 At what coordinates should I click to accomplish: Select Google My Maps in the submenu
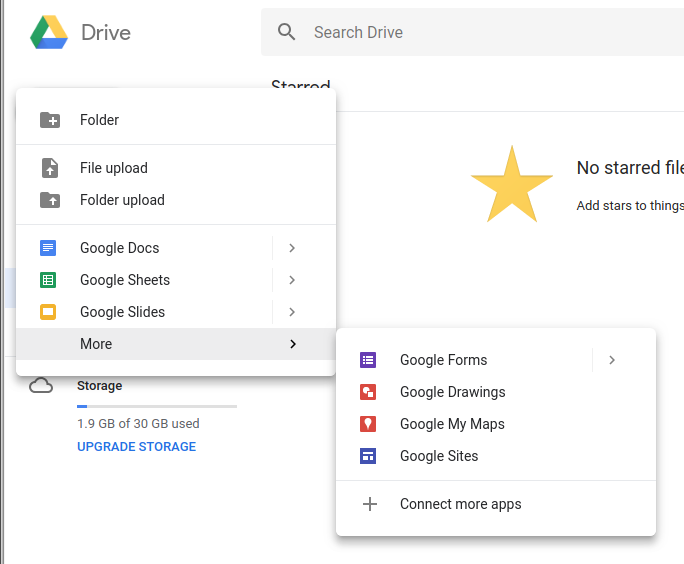pos(496,424)
